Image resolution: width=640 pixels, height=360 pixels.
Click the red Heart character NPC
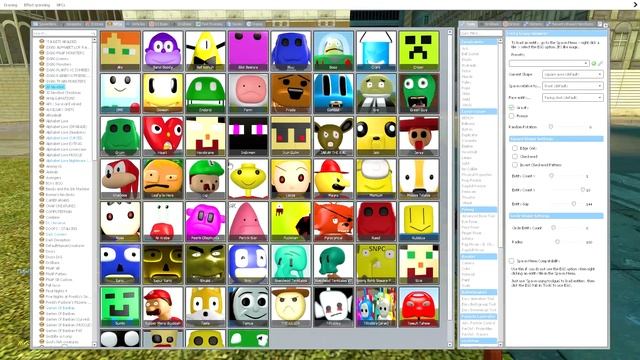click(162, 136)
